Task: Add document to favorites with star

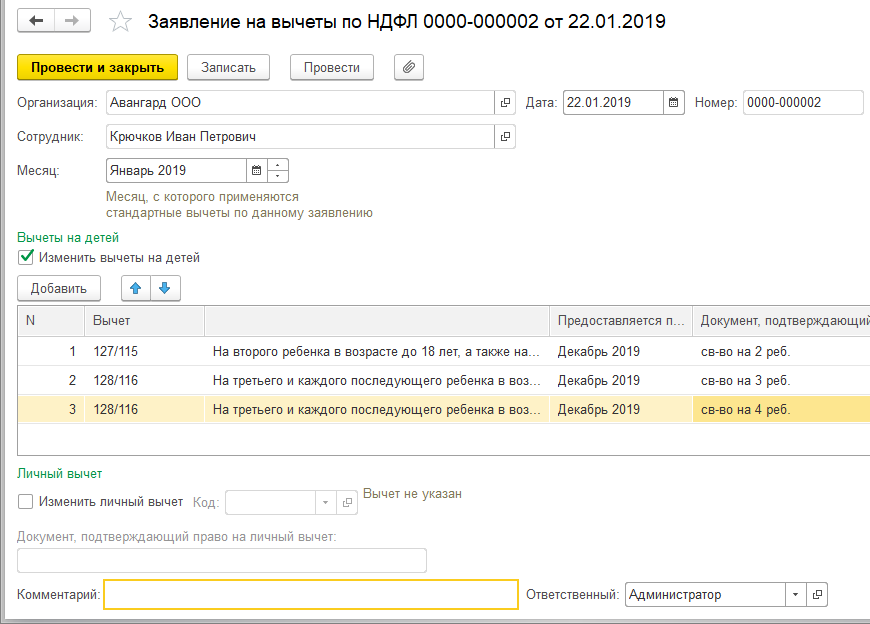Action: pyautogui.click(x=120, y=21)
